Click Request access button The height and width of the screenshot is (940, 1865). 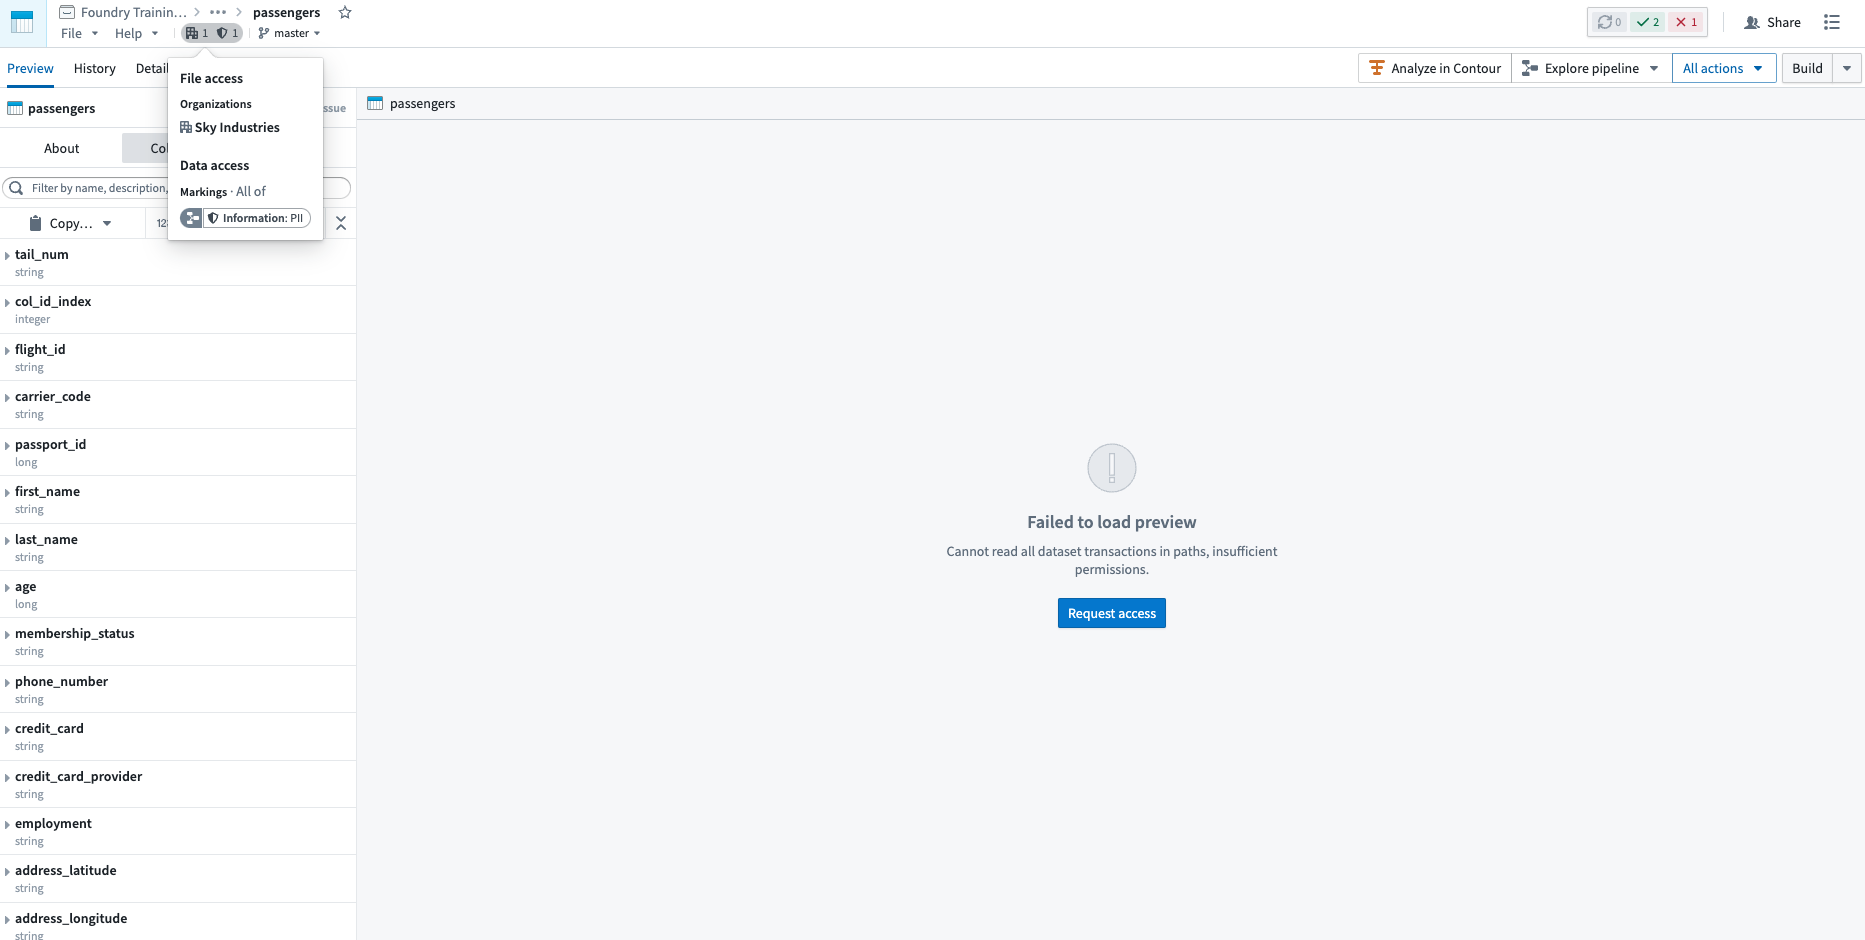pos(1111,613)
